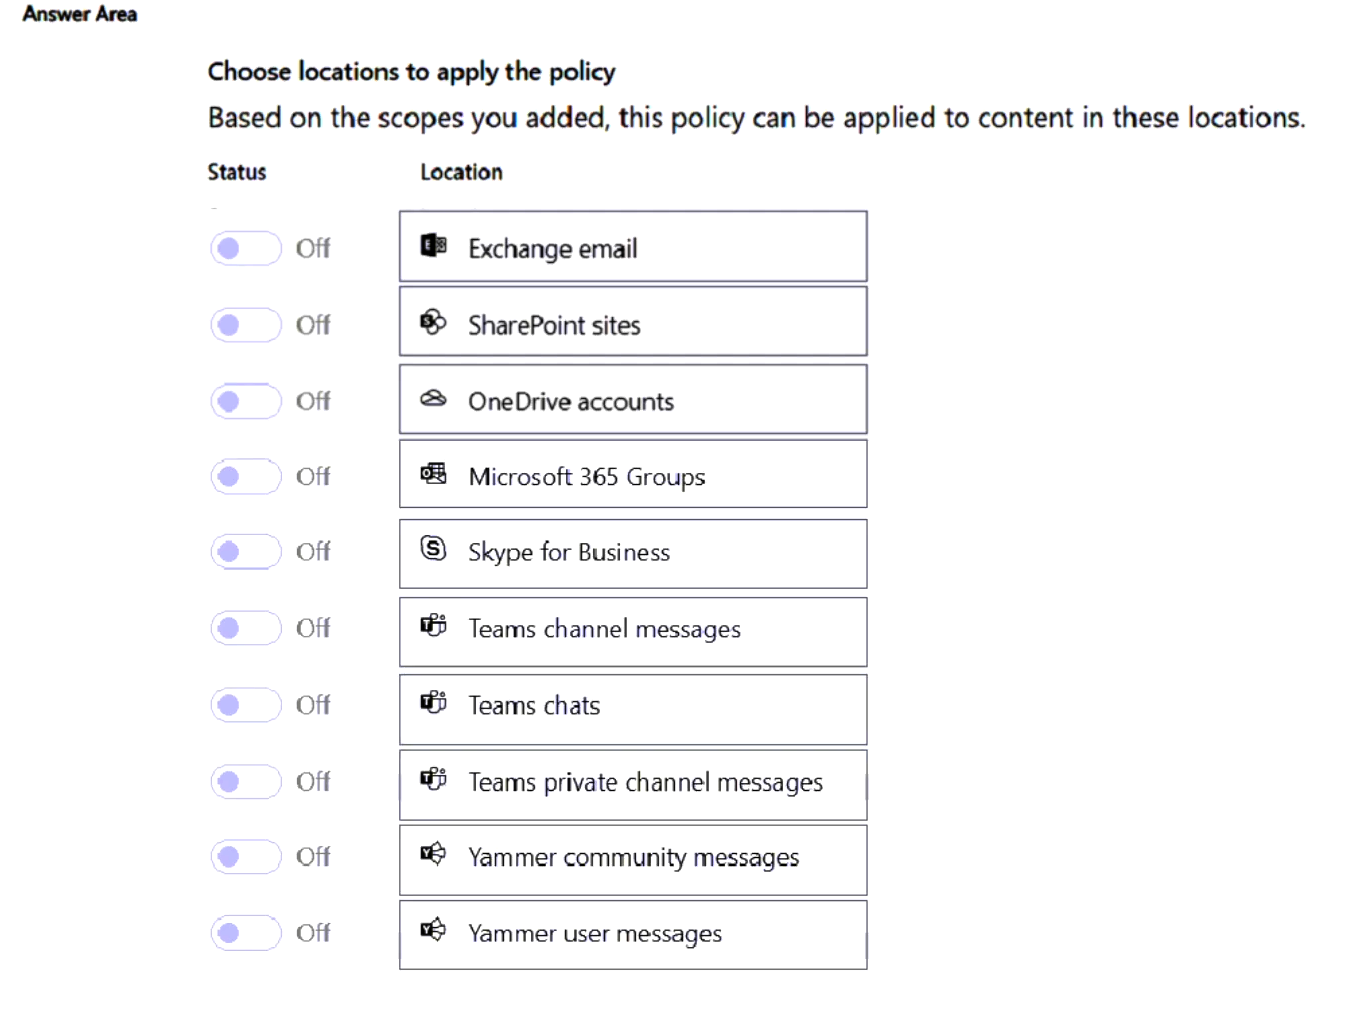Select the 'SharePoint sites' location label
The width and height of the screenshot is (1350, 1034).
(x=554, y=325)
